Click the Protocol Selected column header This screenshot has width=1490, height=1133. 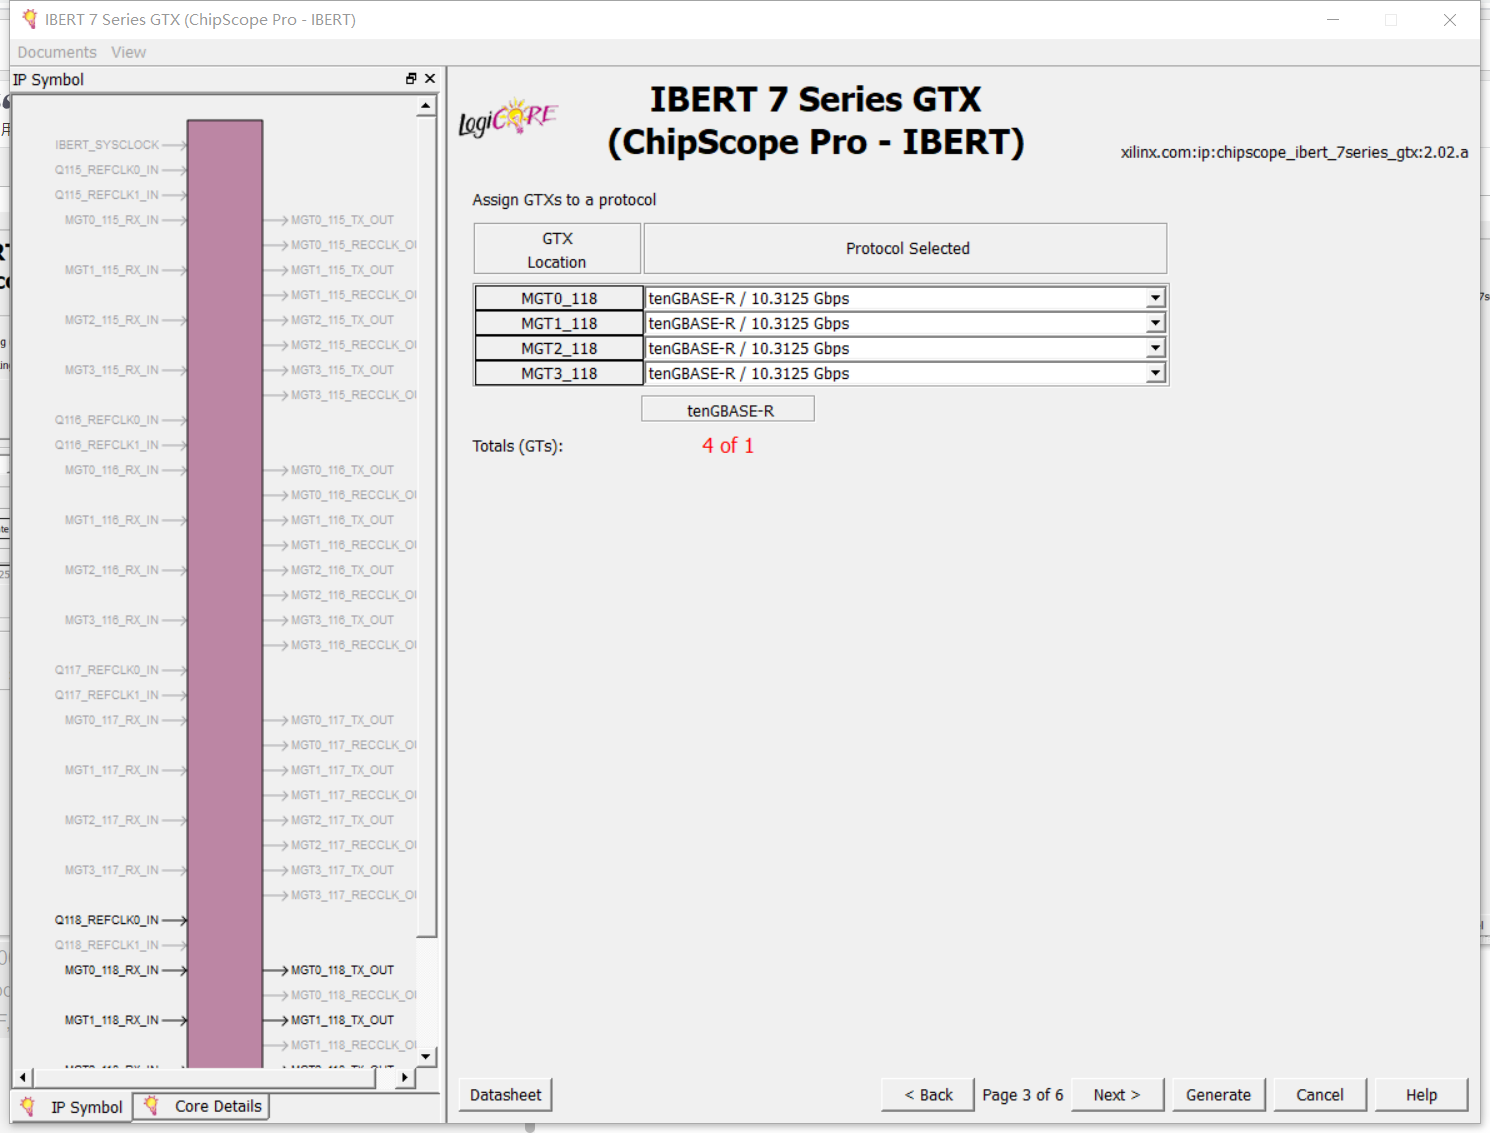point(906,249)
